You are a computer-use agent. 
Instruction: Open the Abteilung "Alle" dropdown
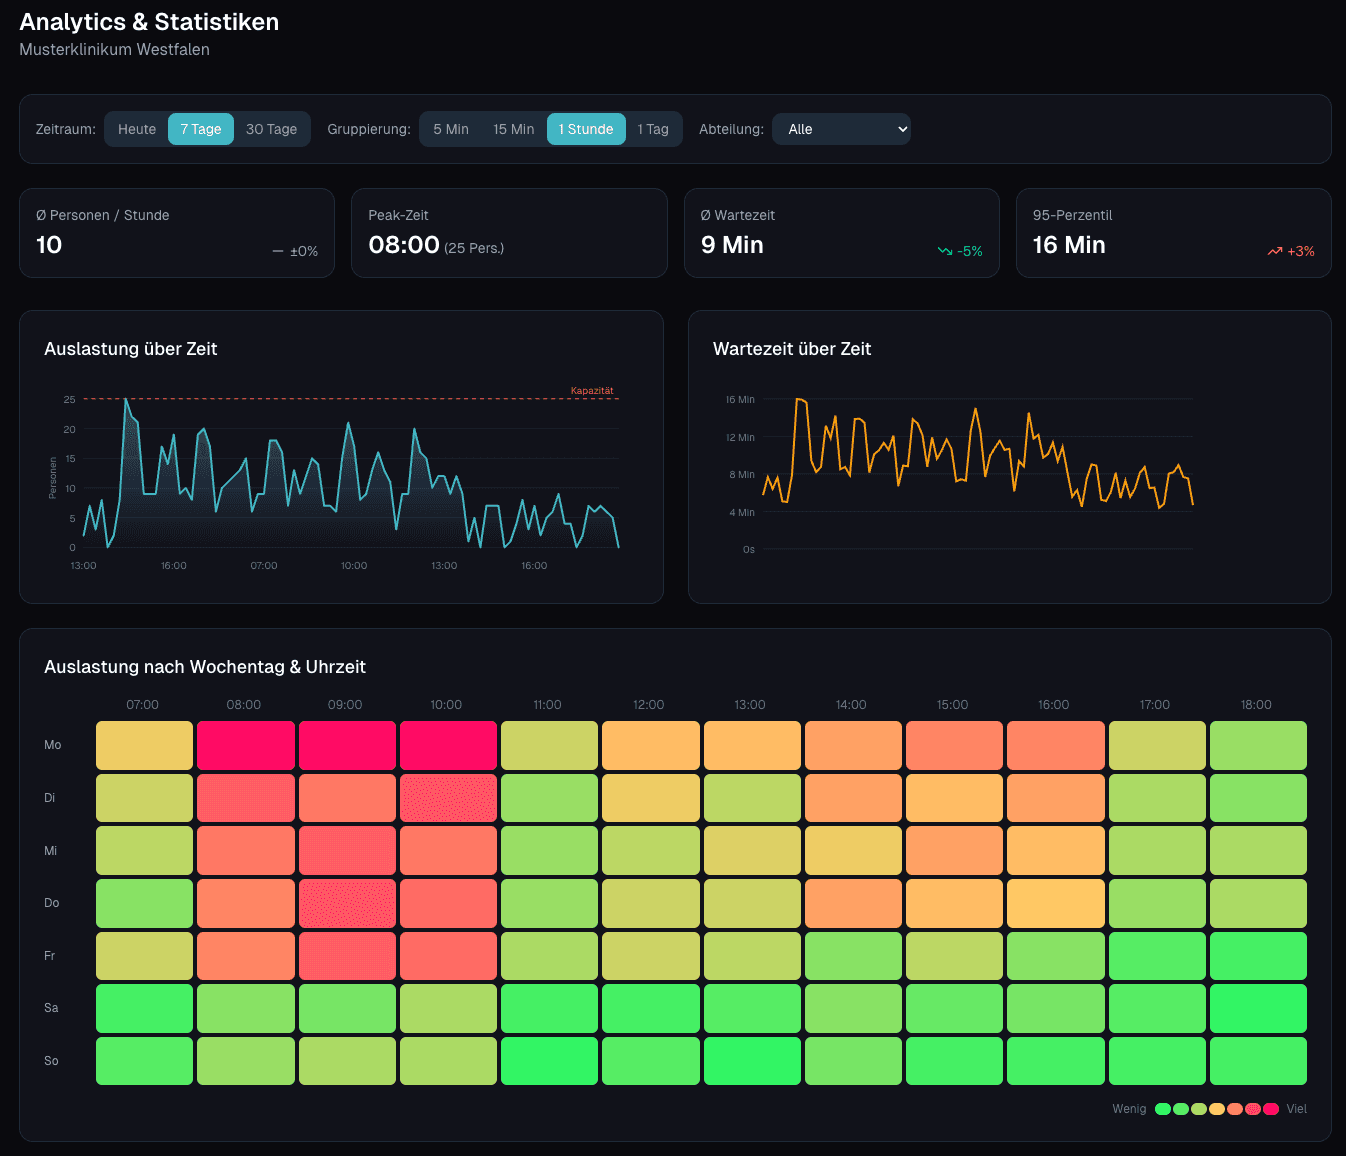click(841, 129)
